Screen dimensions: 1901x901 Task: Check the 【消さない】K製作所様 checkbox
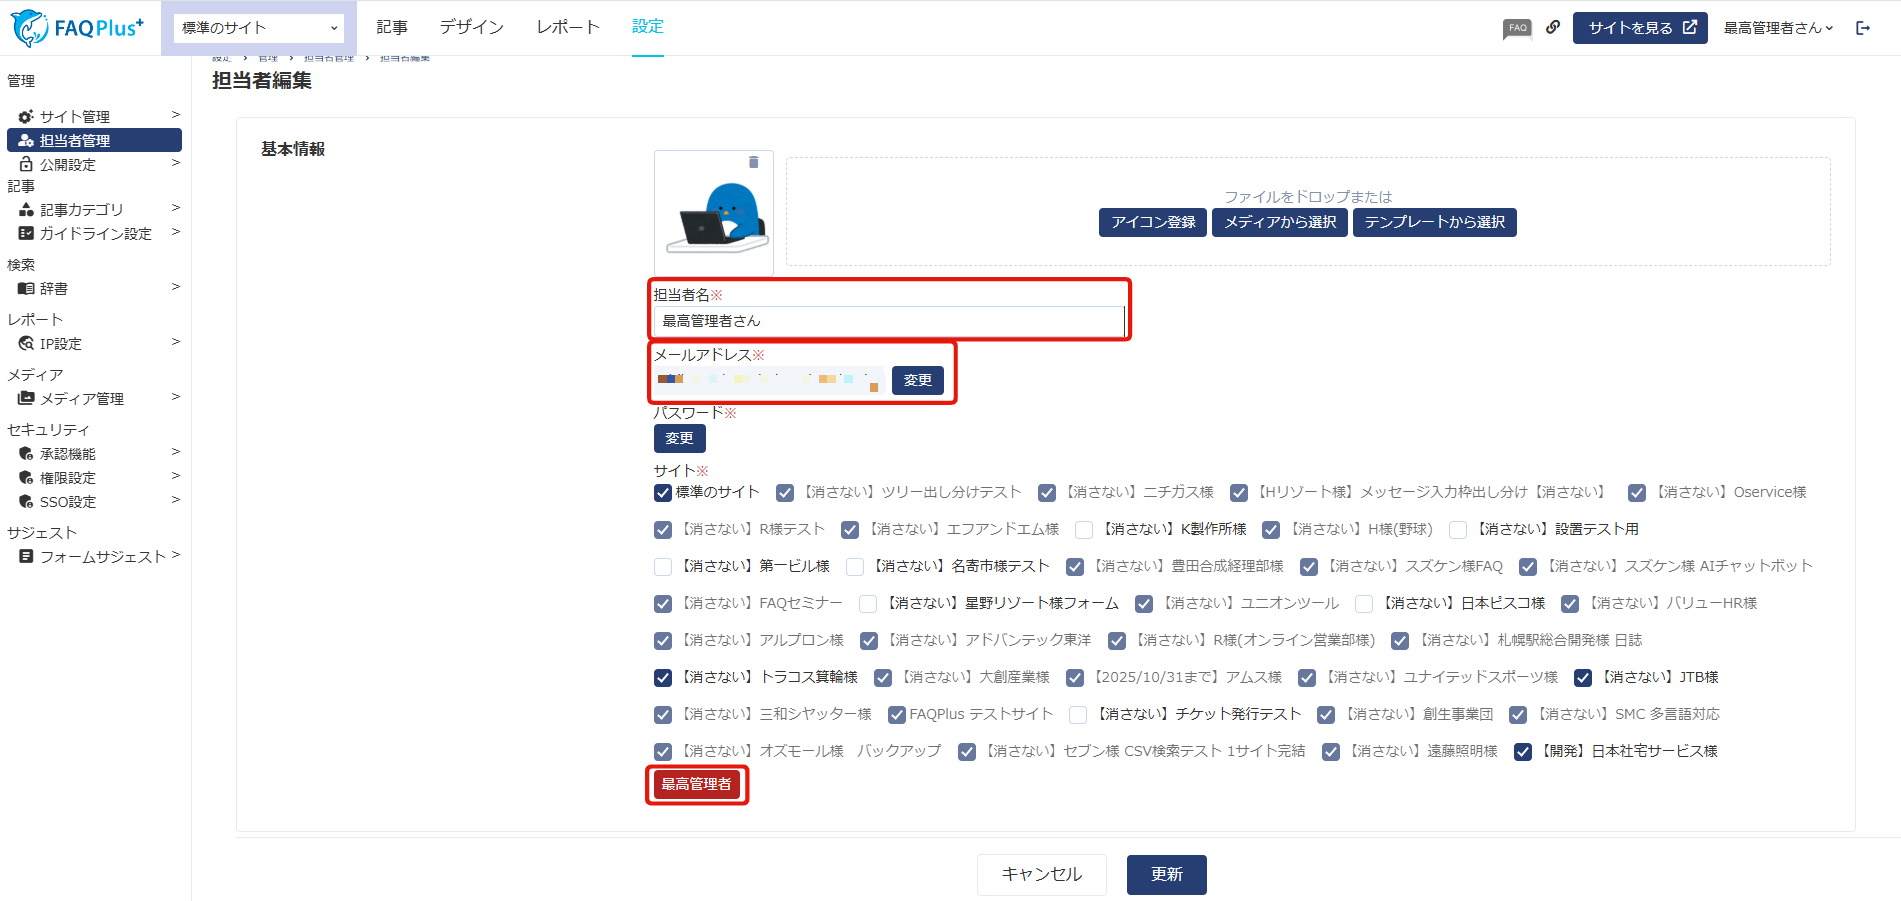pos(1084,530)
